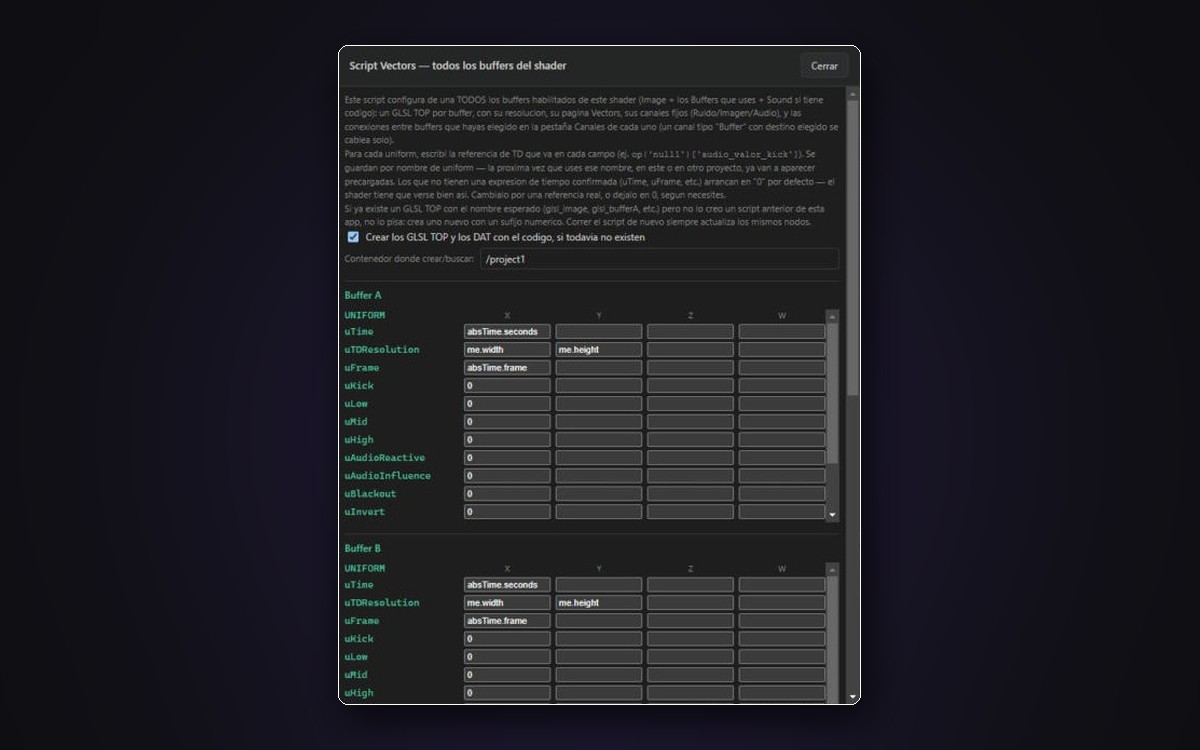
Task: Click Buffer B table scroll-up arrow
Action: 833,569
